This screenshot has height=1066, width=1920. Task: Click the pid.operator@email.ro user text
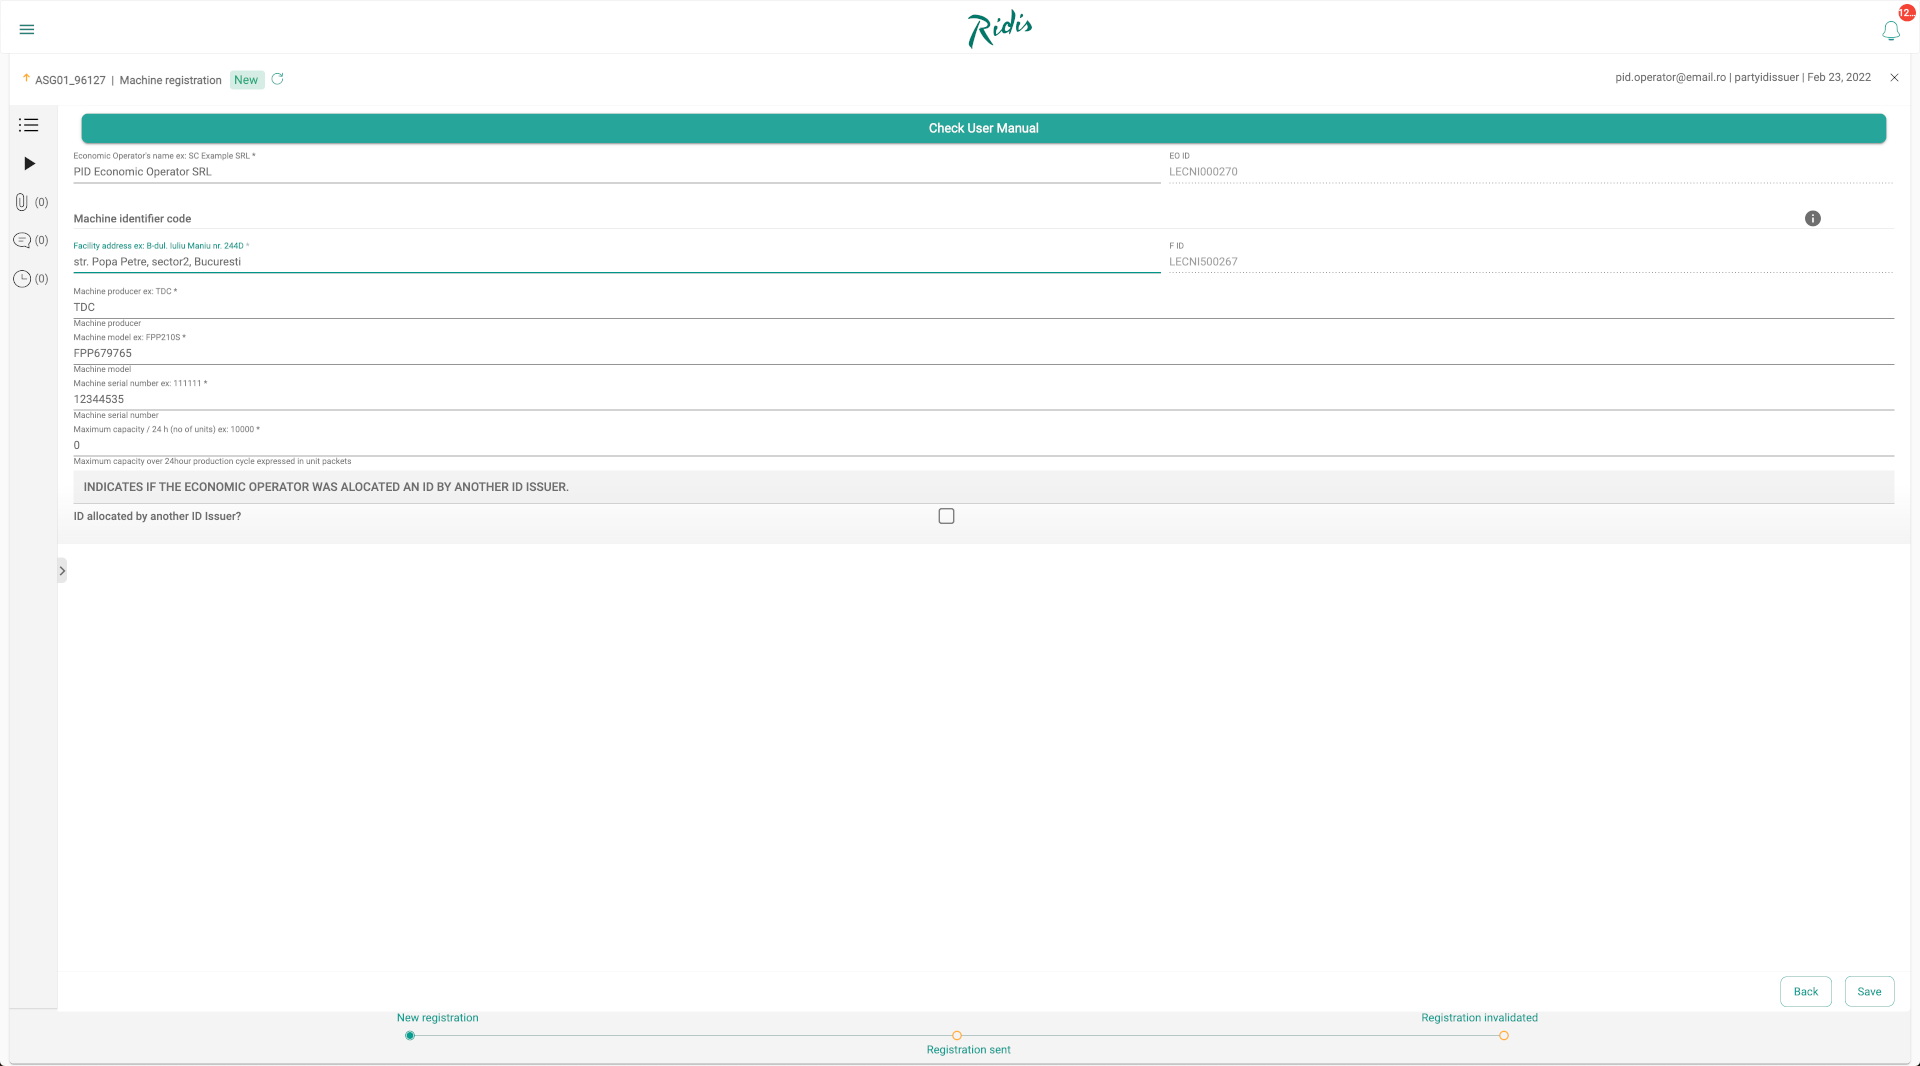1670,77
